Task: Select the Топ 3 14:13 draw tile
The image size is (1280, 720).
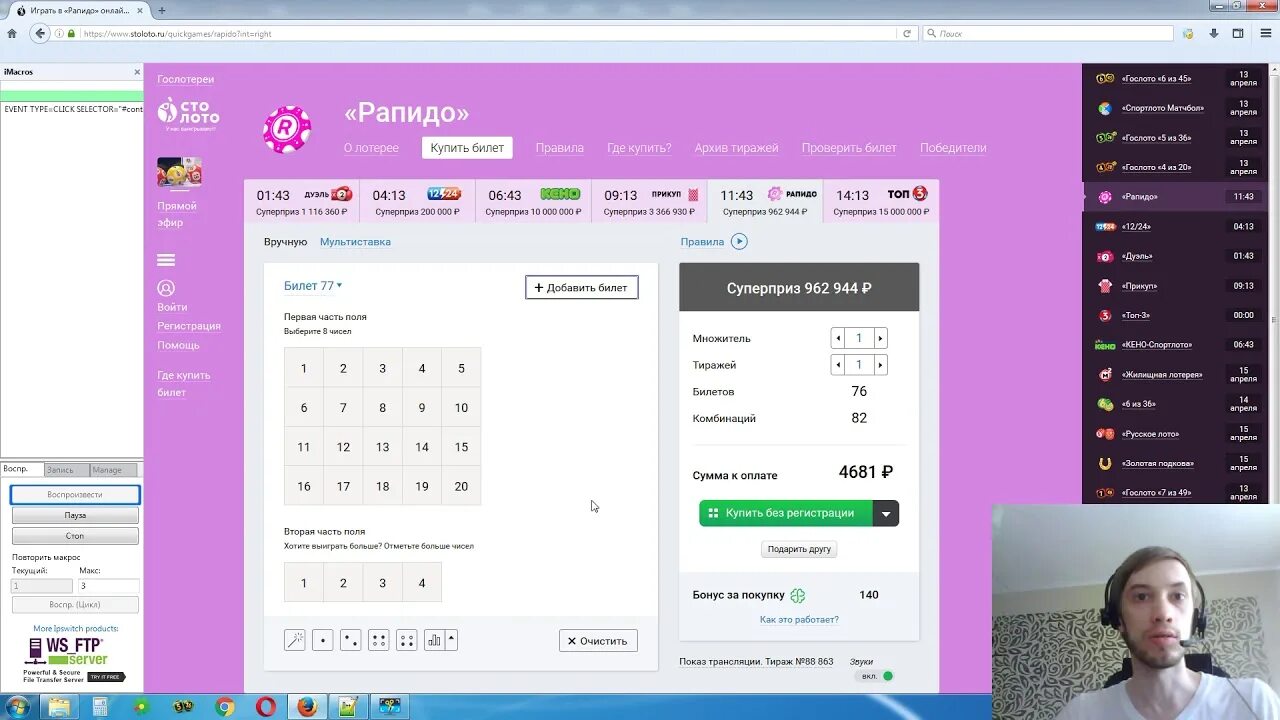Action: (x=880, y=201)
